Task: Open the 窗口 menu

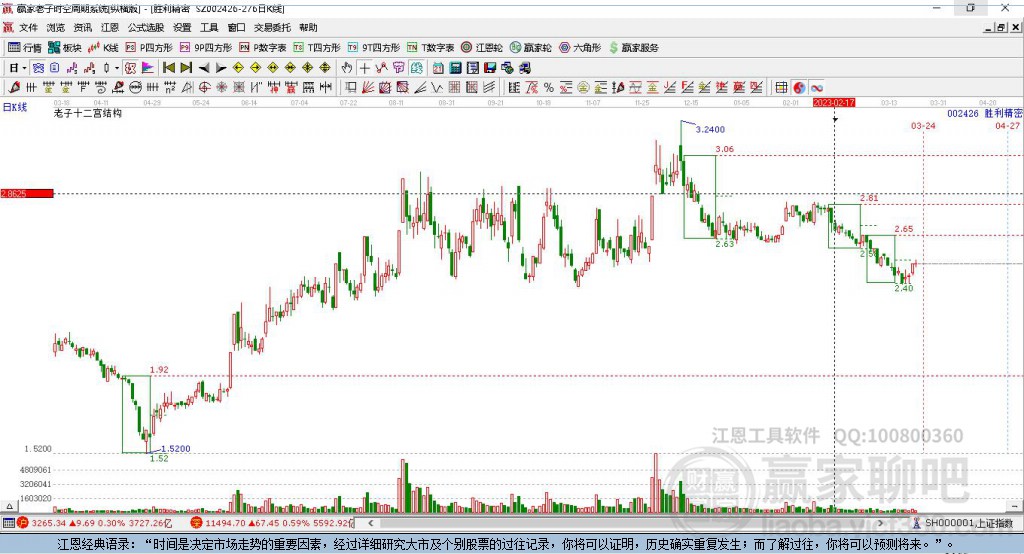Action: coord(236,27)
